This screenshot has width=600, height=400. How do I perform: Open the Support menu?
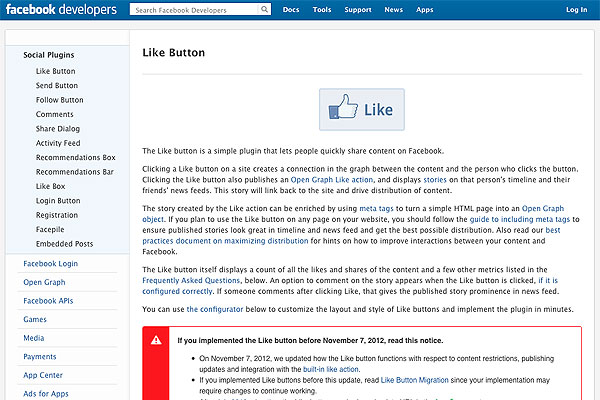click(358, 10)
